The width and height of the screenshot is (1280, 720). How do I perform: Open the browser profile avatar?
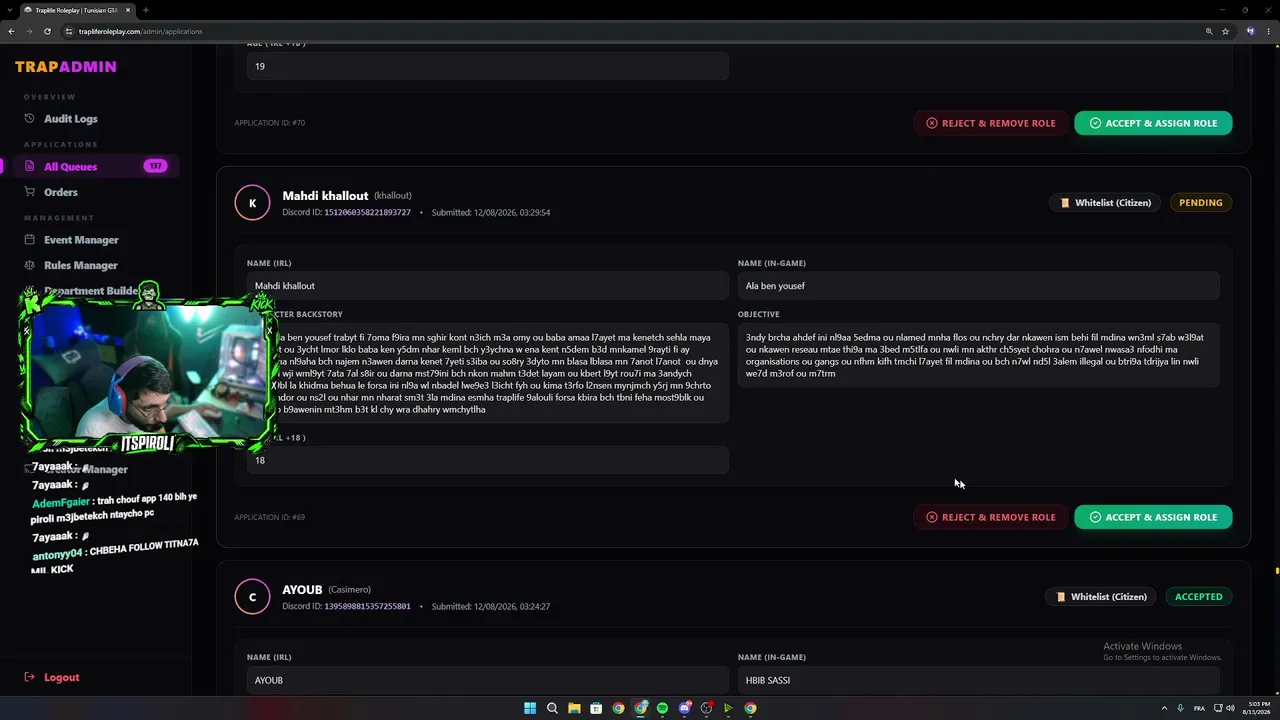pyautogui.click(x=1250, y=31)
